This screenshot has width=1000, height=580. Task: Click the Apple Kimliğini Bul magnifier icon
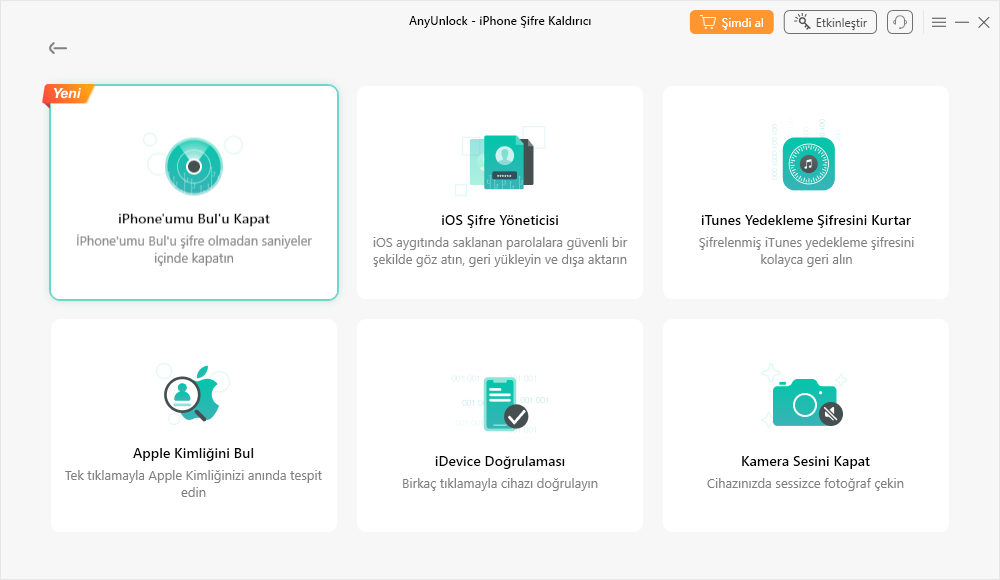tap(191, 393)
